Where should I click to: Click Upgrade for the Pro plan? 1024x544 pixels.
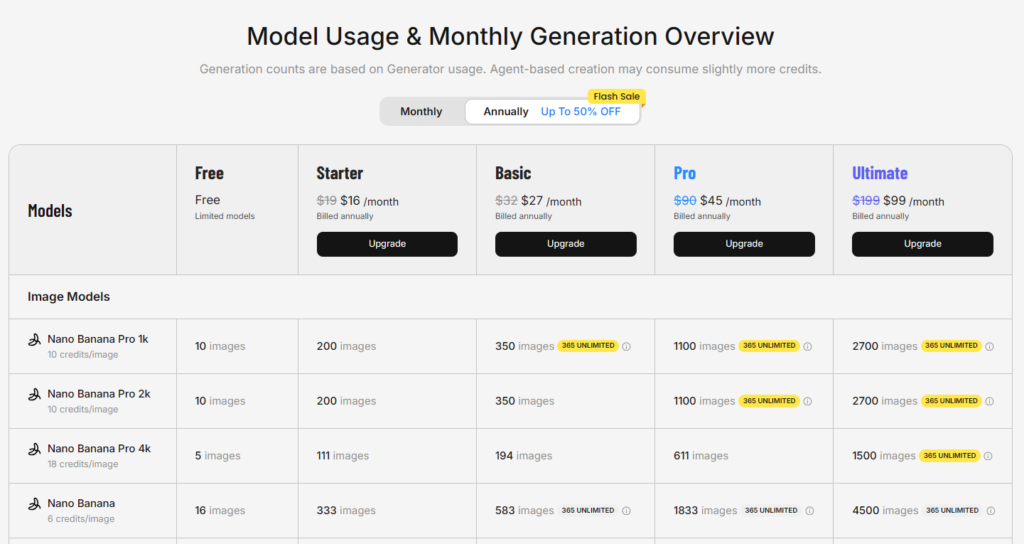coord(744,244)
